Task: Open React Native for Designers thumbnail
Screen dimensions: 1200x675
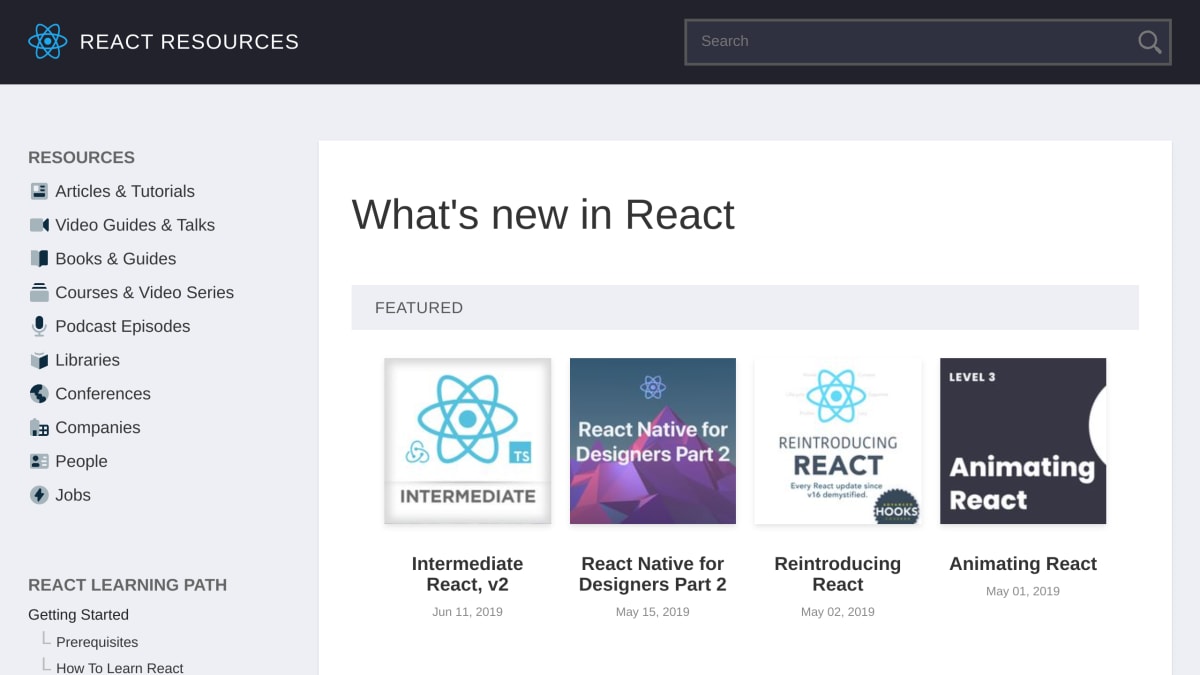Action: coord(653,441)
